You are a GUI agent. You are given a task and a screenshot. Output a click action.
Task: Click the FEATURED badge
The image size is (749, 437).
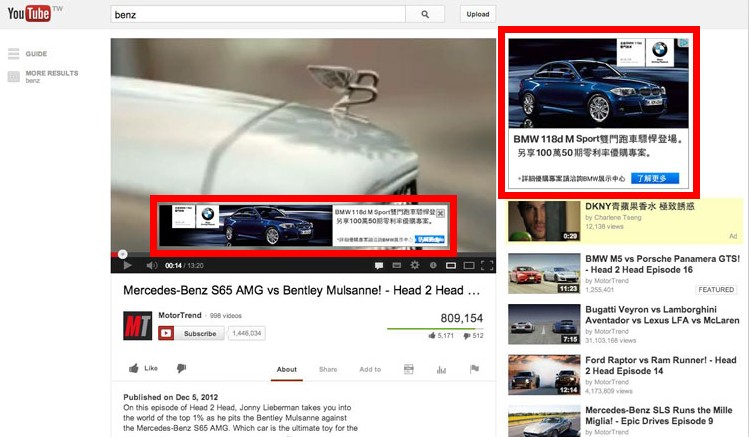716,289
